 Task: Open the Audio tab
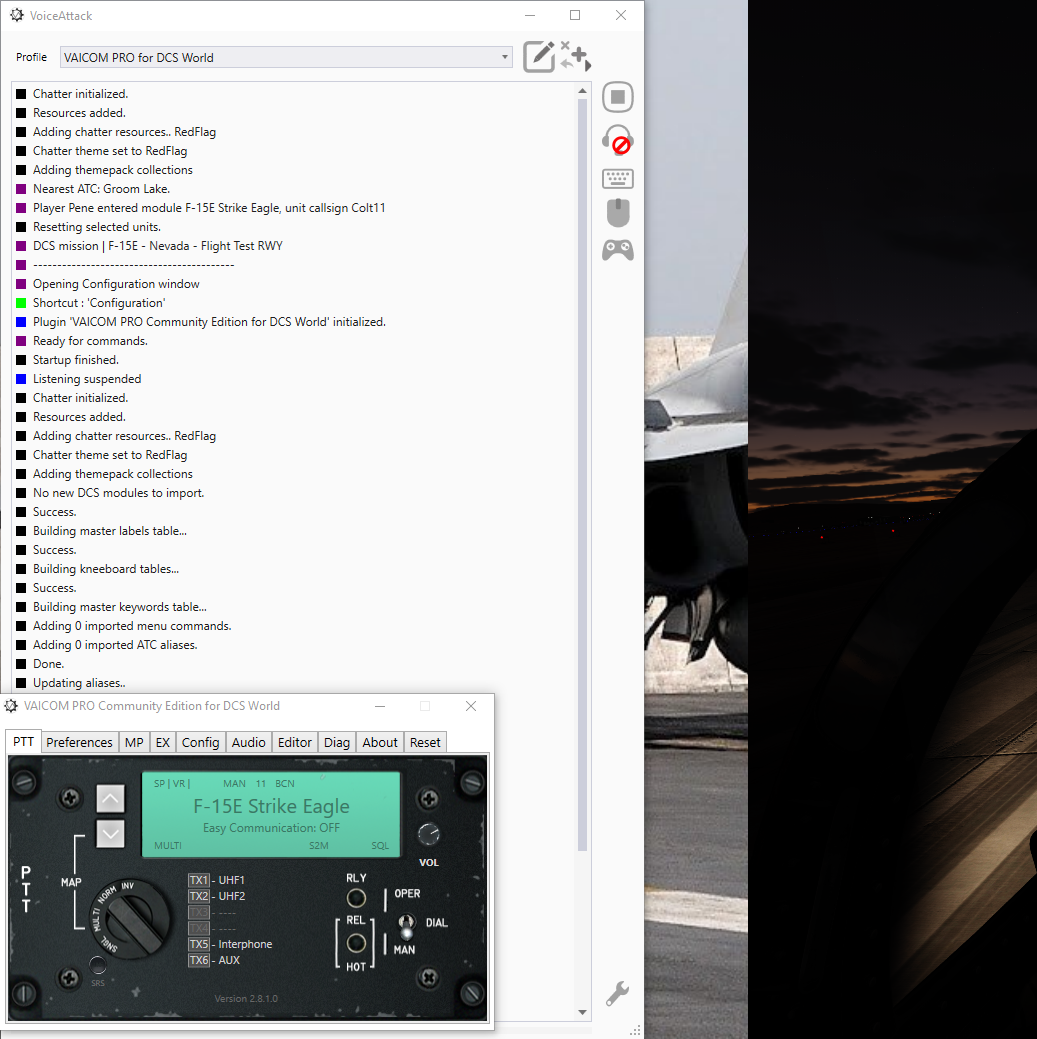coord(248,742)
